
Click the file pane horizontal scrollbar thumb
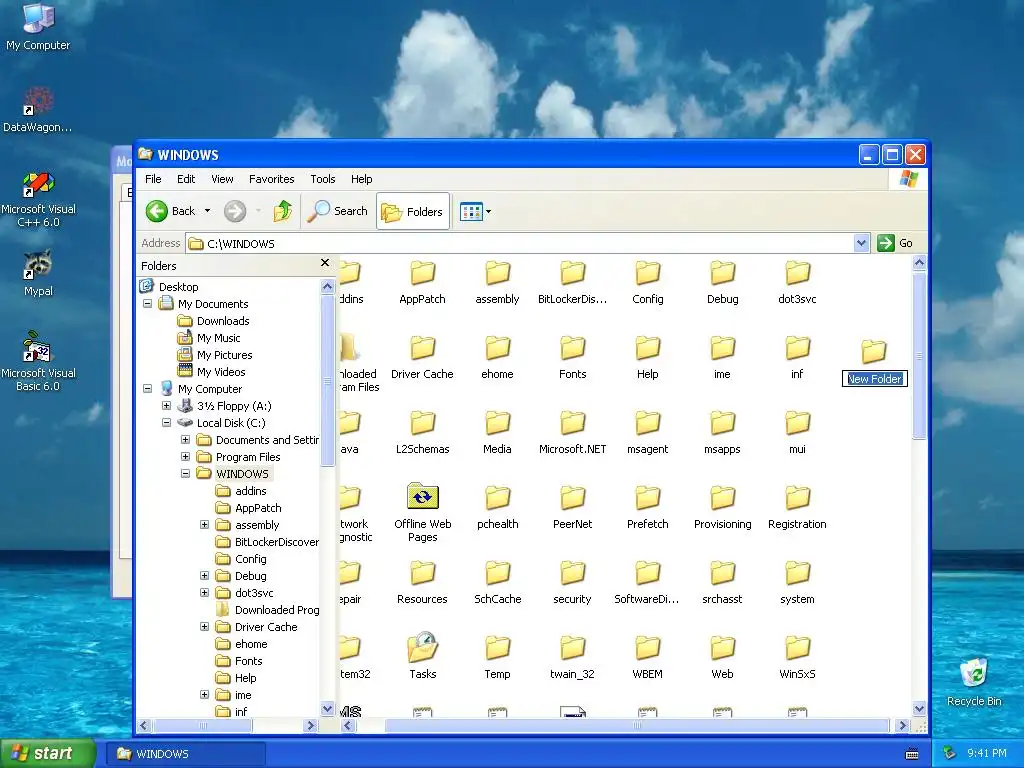point(637,725)
